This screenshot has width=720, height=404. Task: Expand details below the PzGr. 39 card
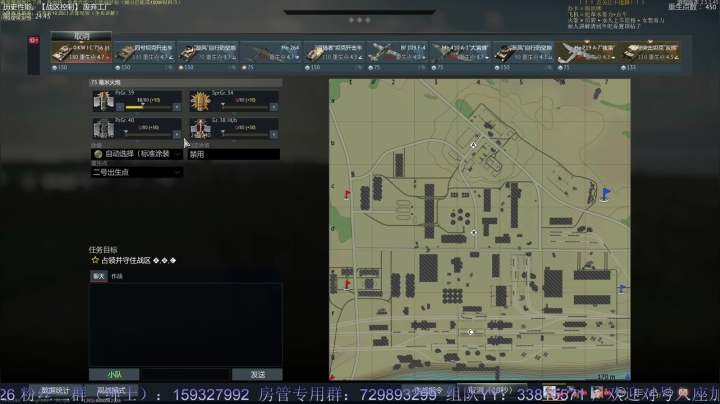tap(137, 113)
